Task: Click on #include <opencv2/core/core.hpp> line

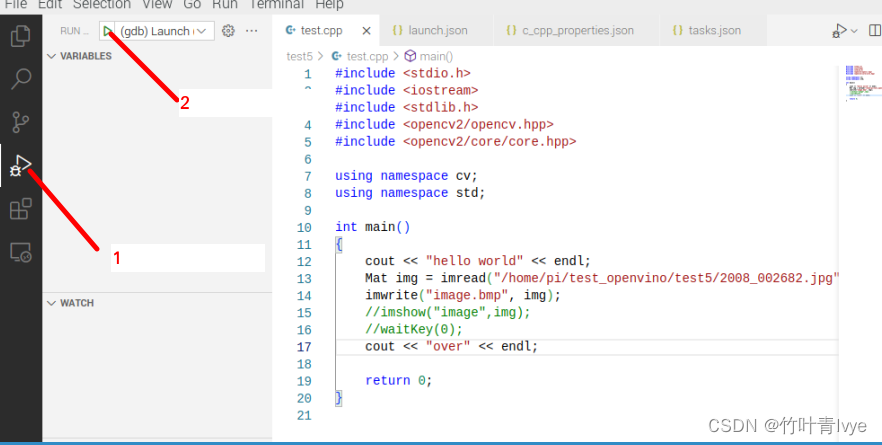Action: click(456, 141)
